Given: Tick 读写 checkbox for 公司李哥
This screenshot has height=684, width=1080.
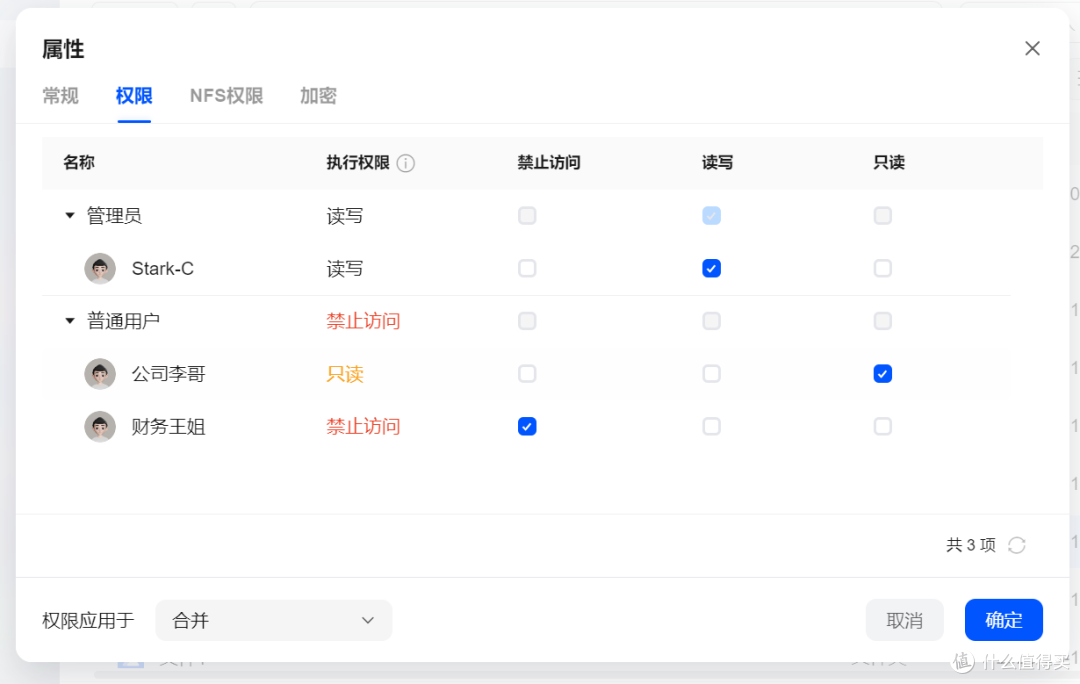Looking at the screenshot, I should click(712, 374).
